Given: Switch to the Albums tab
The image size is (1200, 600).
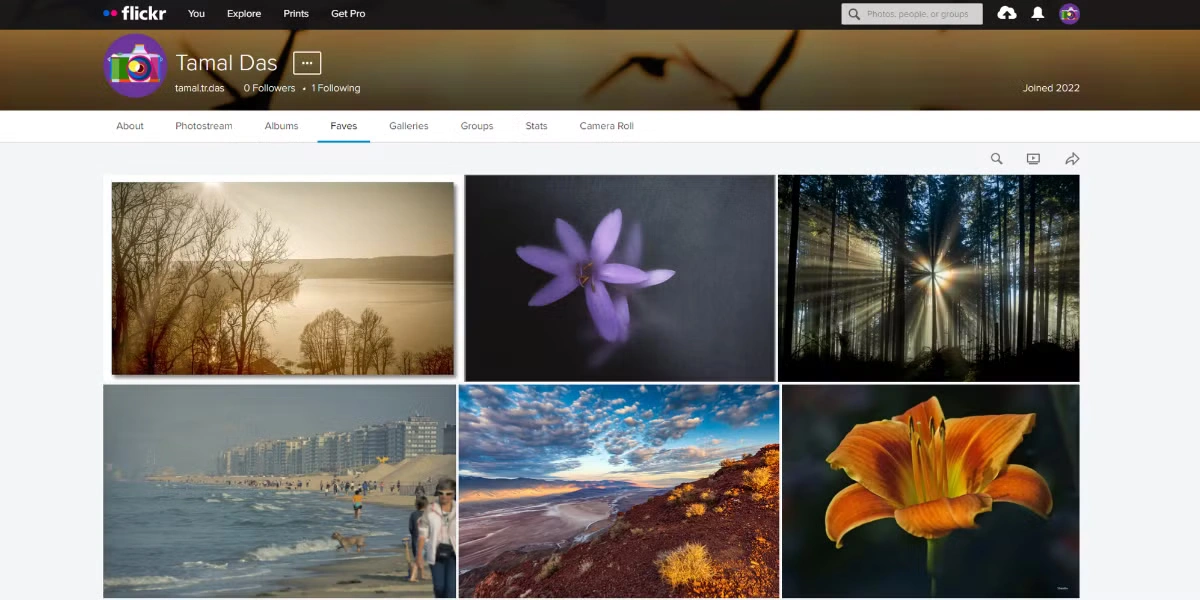Looking at the screenshot, I should tap(281, 126).
